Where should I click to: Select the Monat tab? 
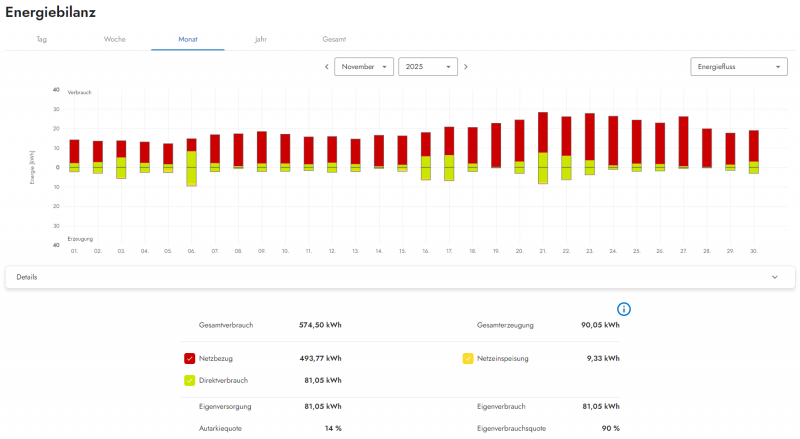pos(188,39)
